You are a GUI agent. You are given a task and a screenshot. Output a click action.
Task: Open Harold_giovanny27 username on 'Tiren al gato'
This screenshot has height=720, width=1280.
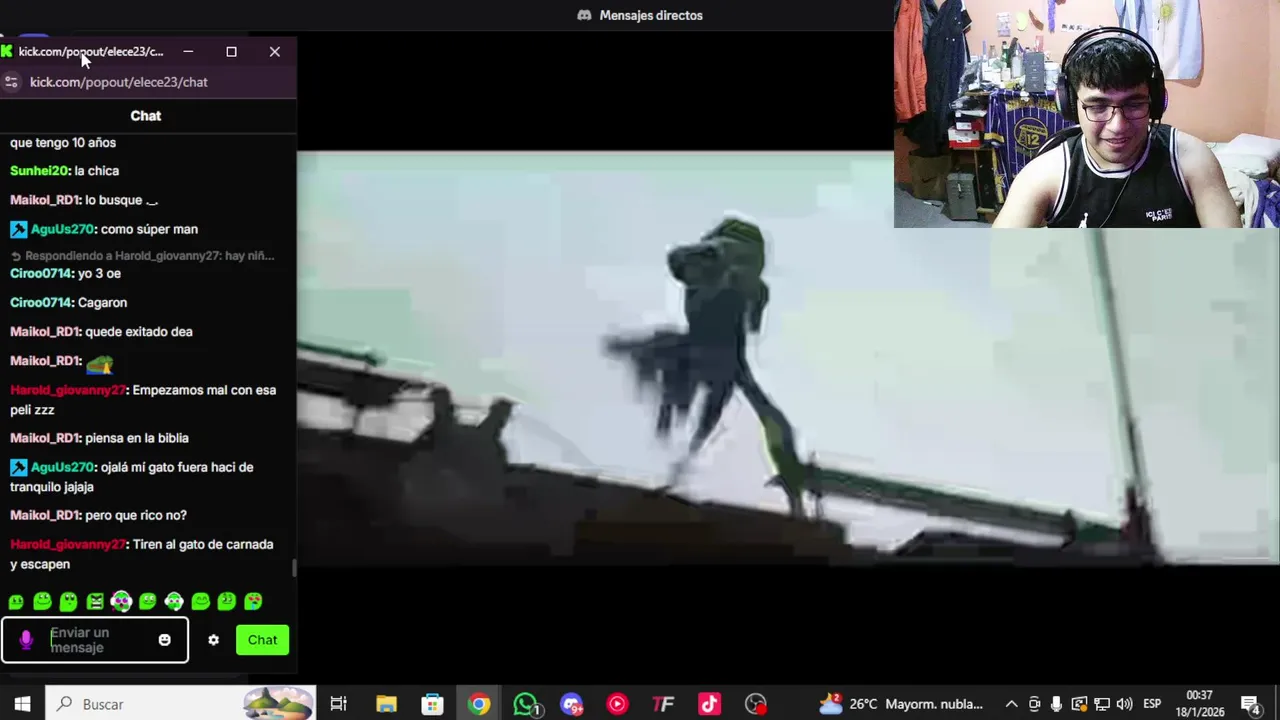pyautogui.click(x=67, y=544)
